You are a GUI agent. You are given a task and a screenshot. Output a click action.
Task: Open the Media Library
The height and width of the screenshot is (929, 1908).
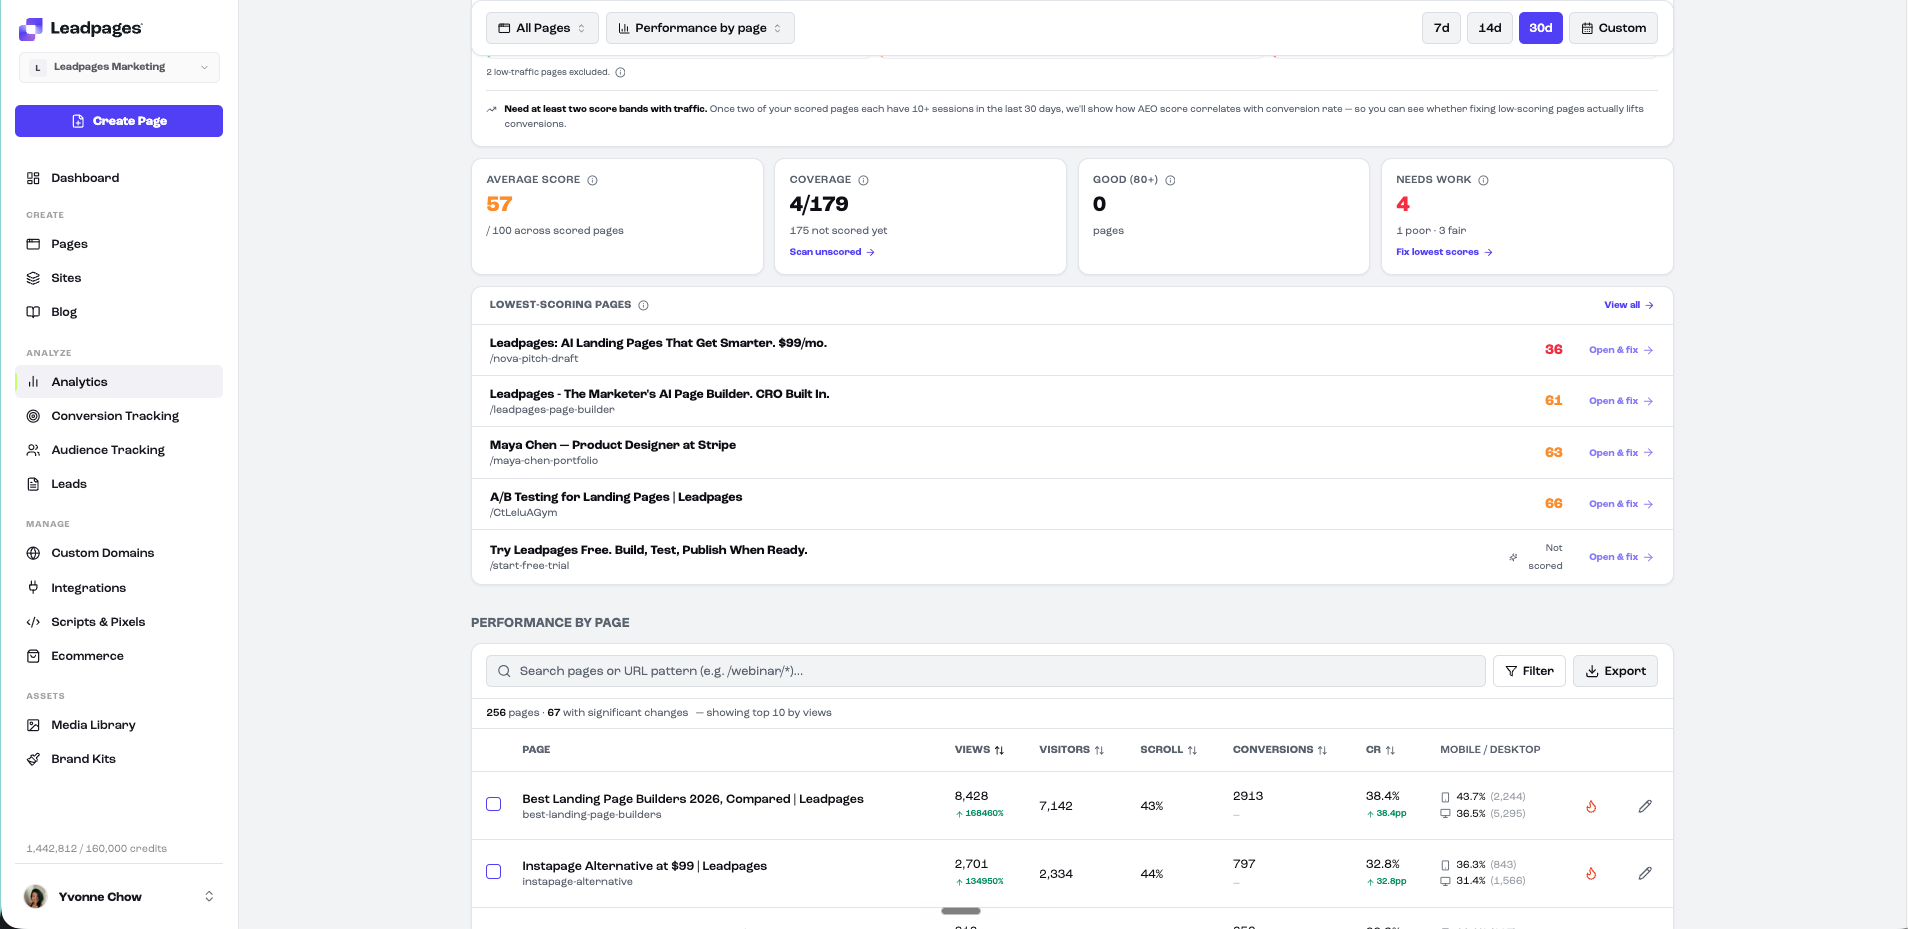[x=119, y=725]
